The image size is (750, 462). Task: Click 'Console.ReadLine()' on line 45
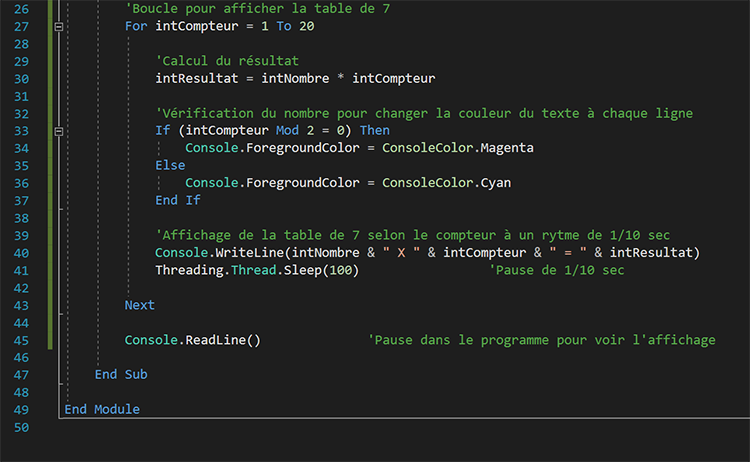[193, 340]
